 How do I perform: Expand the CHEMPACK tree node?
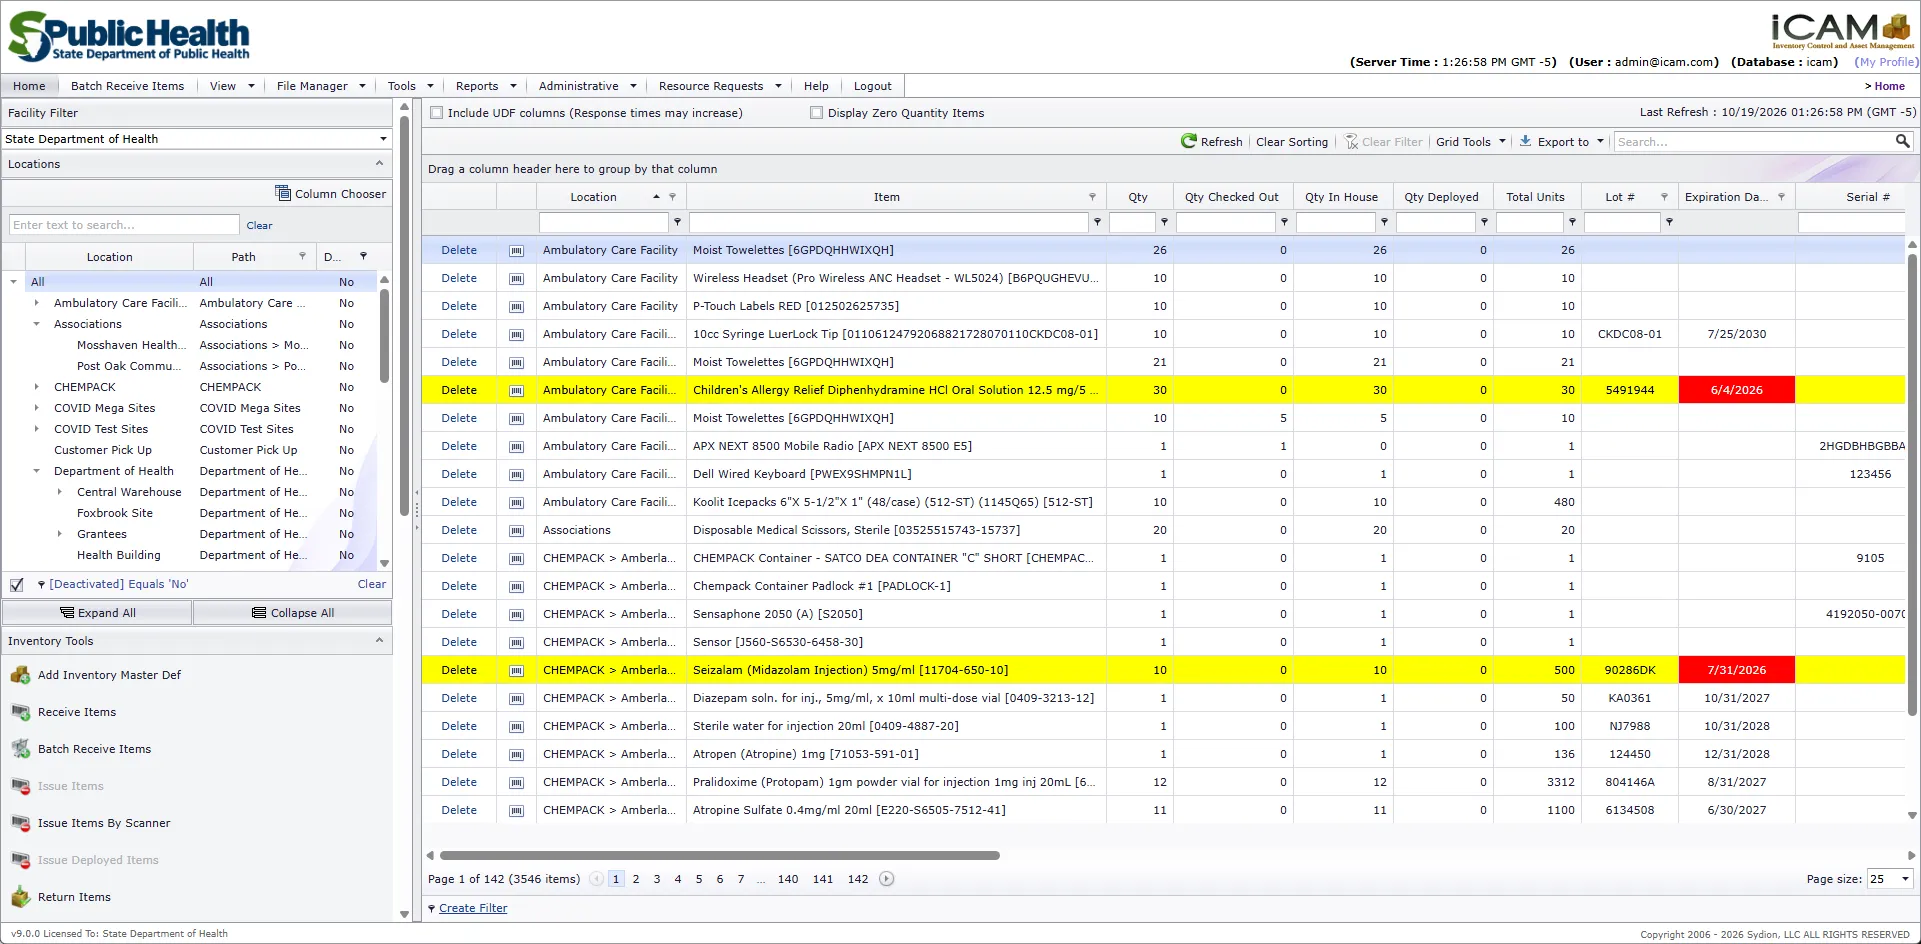coord(37,387)
